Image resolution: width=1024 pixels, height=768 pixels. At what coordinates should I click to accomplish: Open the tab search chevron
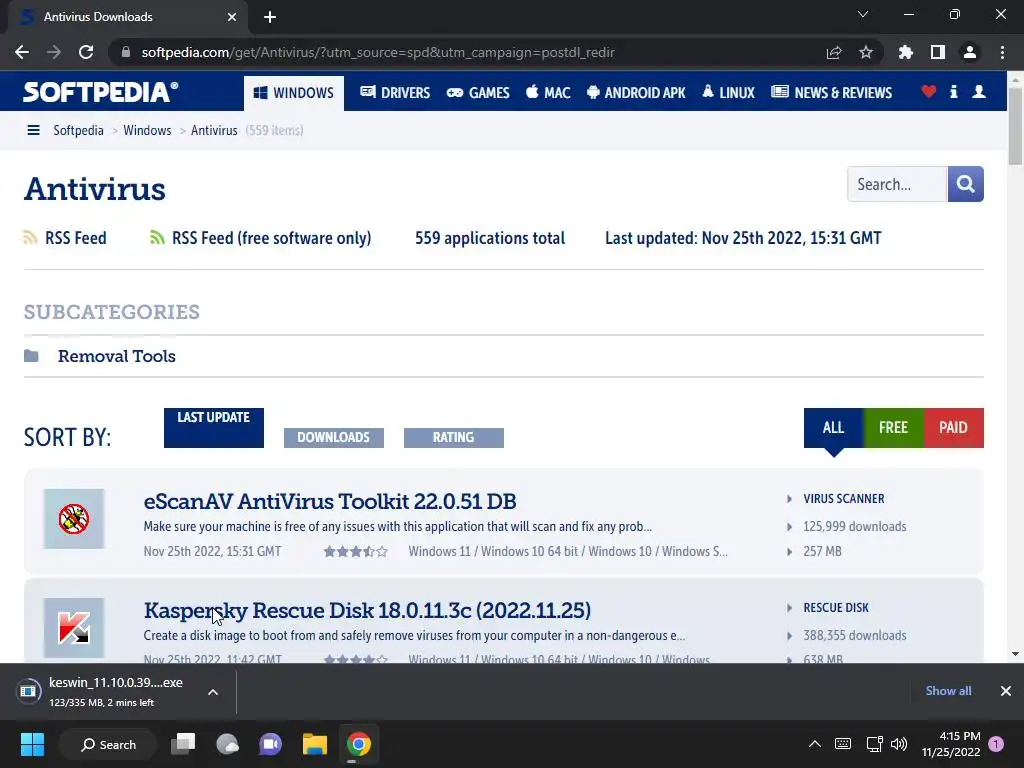(863, 14)
